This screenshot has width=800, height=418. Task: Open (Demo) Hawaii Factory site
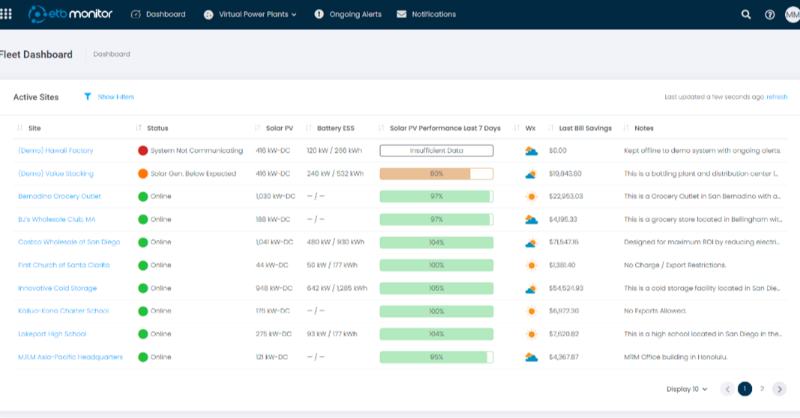[56, 151]
